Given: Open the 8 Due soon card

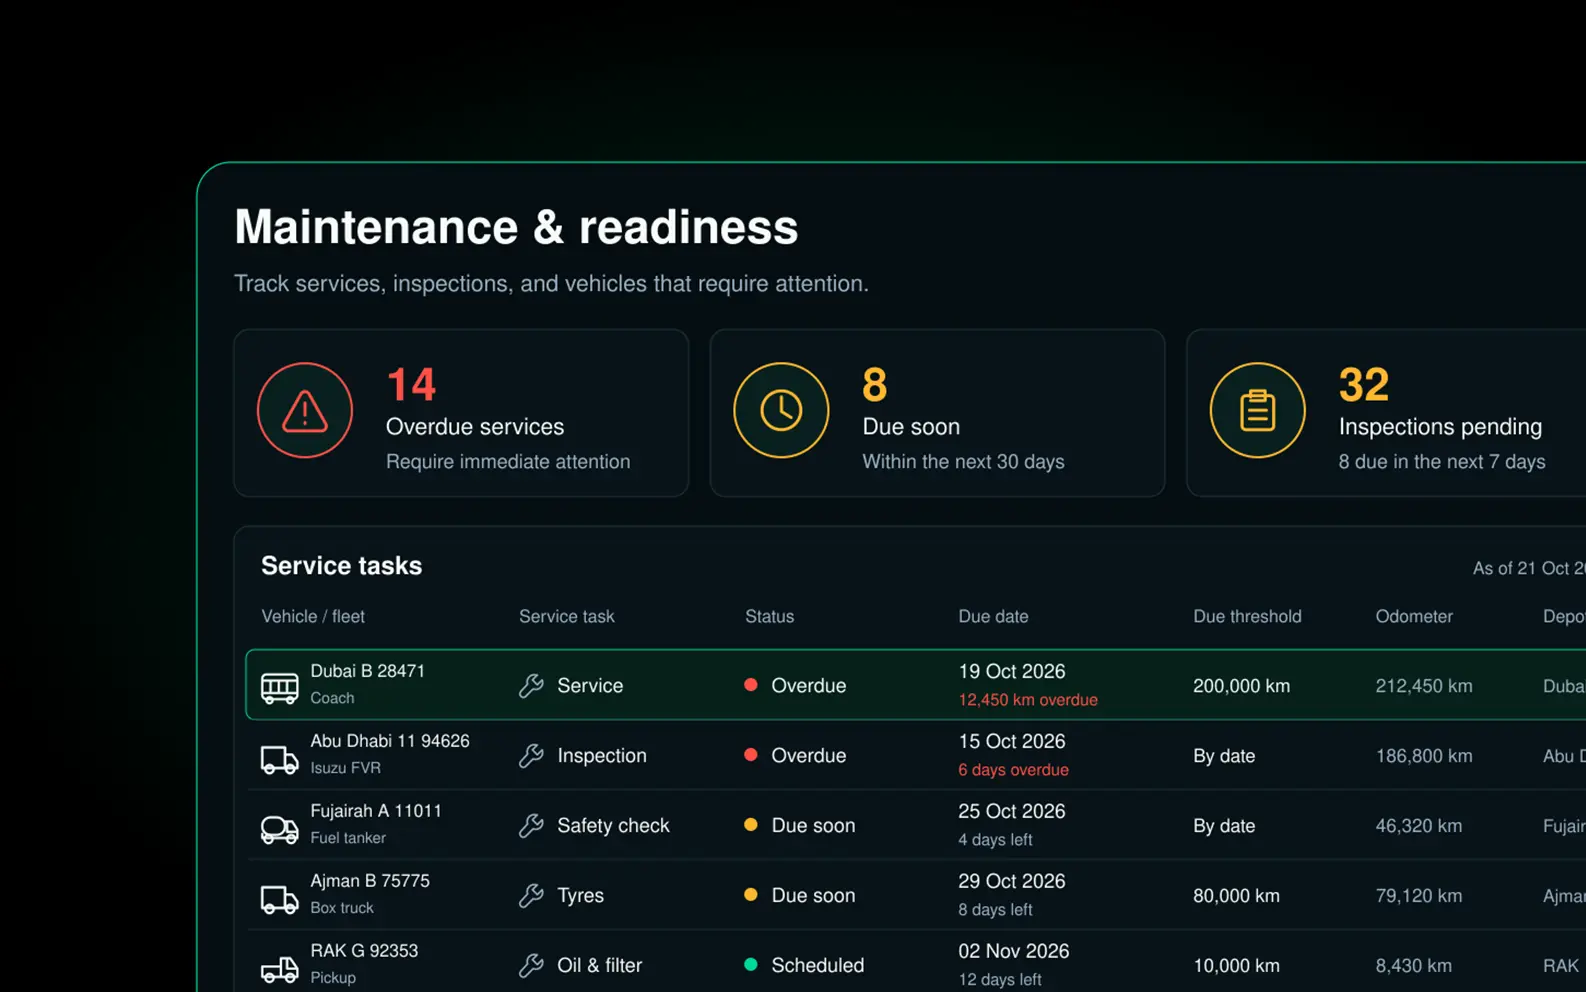Looking at the screenshot, I should 937,413.
